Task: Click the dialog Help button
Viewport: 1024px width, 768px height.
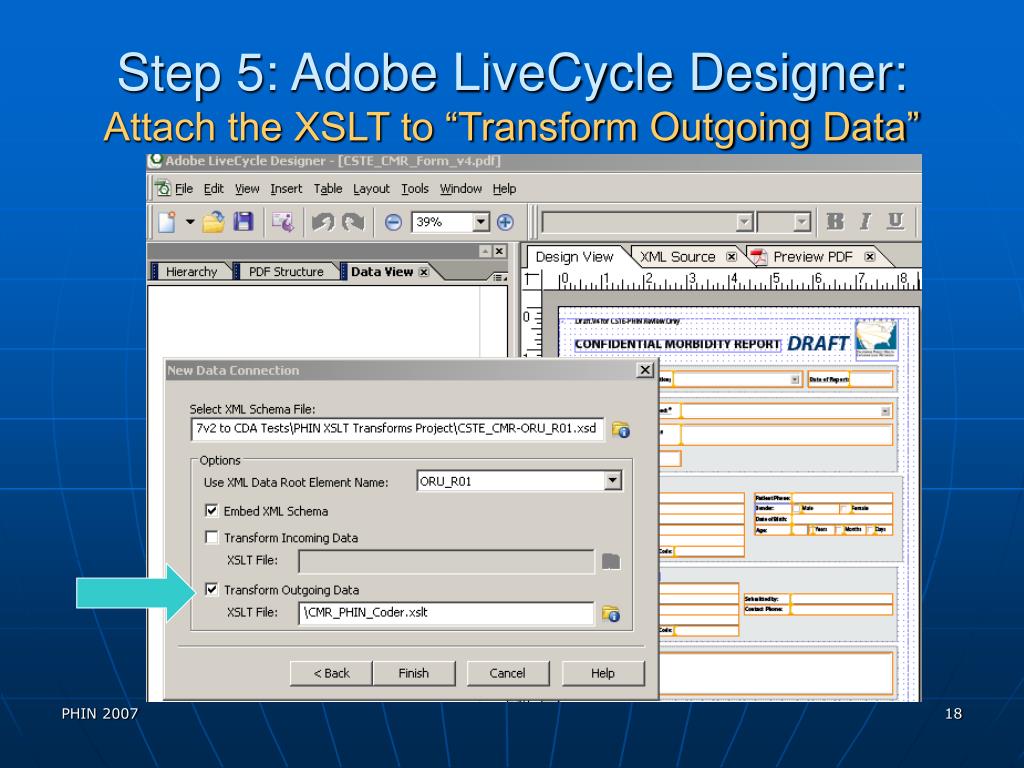Action: tap(603, 673)
